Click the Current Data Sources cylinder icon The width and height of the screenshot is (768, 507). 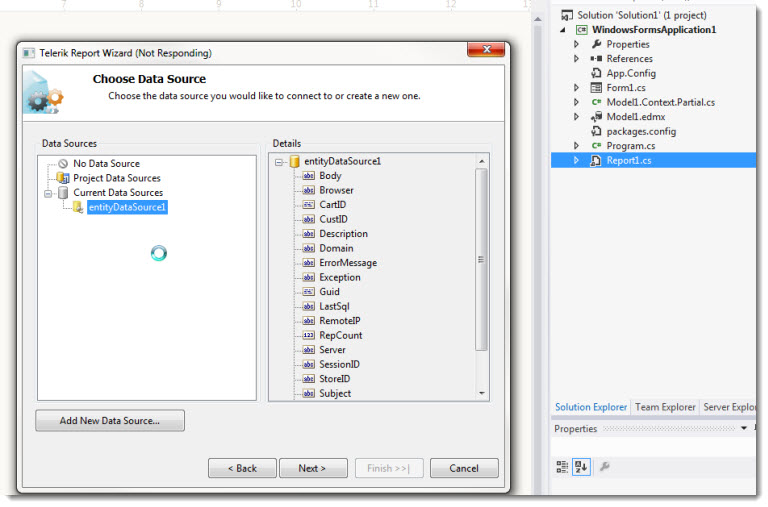pyautogui.click(x=63, y=193)
